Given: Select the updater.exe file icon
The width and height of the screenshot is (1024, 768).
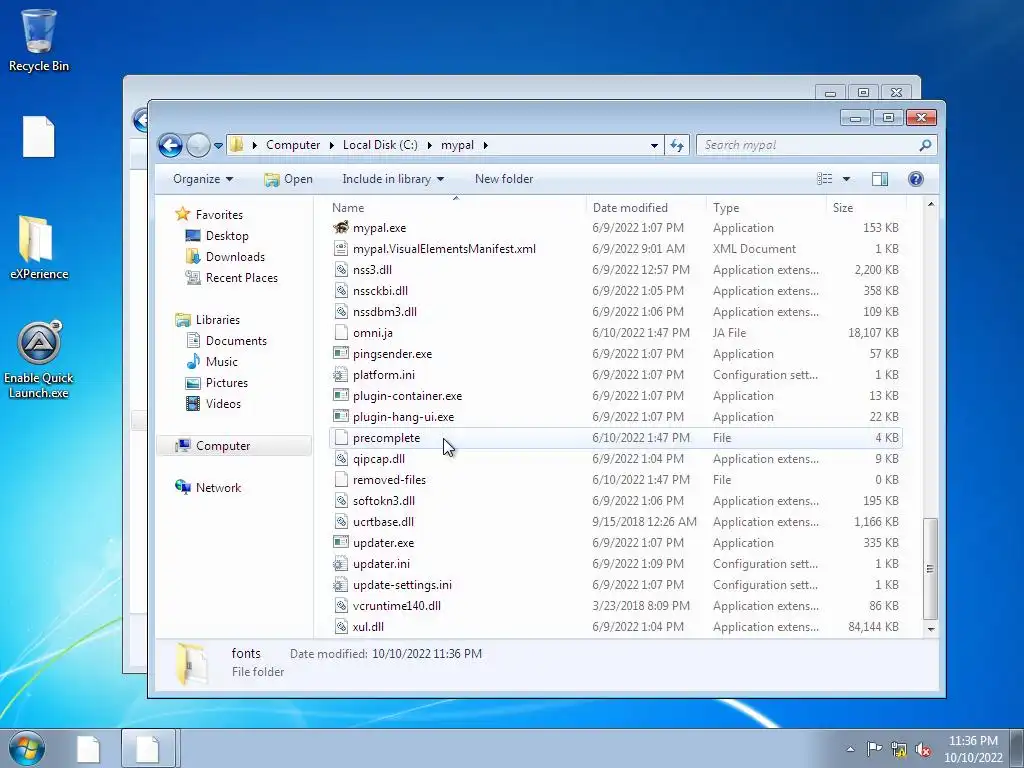Looking at the screenshot, I should tap(341, 543).
